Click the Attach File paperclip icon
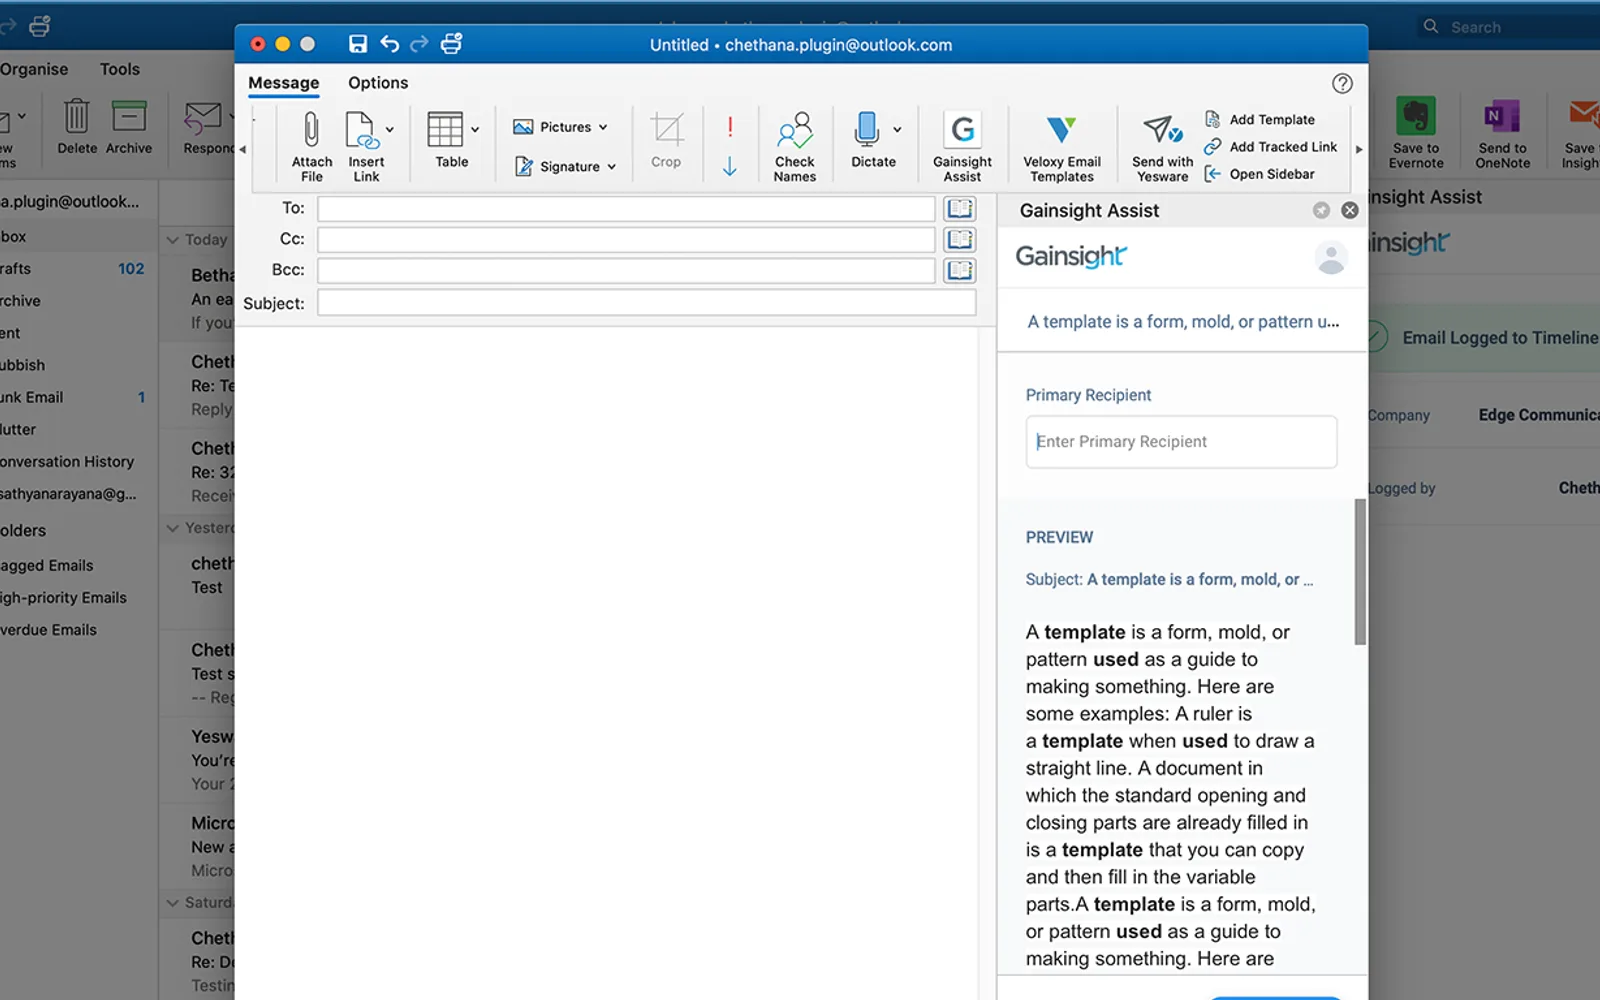The image size is (1600, 1000). click(x=311, y=130)
